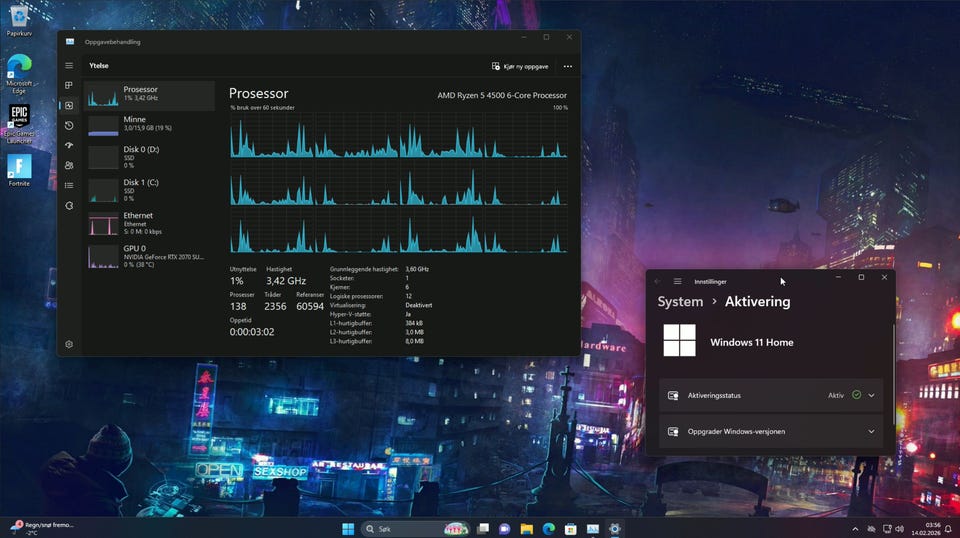Image resolution: width=960 pixels, height=538 pixels.
Task: Select GPU 0 in the performance list
Action: (150, 254)
